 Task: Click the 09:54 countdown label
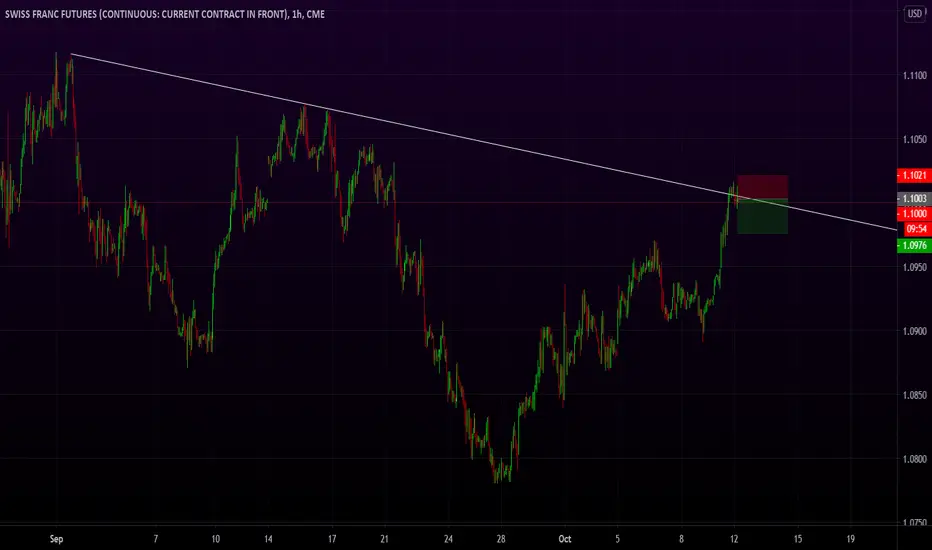[916, 229]
